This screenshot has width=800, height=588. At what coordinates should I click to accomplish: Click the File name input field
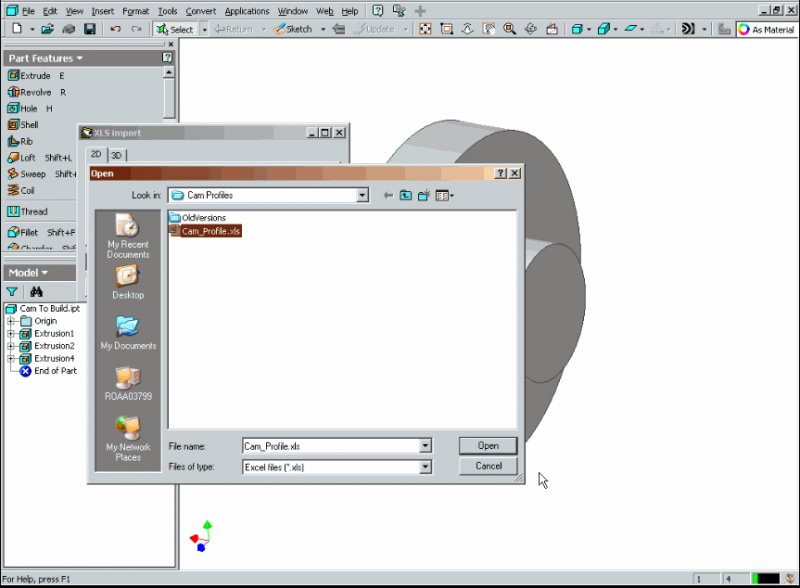331,446
